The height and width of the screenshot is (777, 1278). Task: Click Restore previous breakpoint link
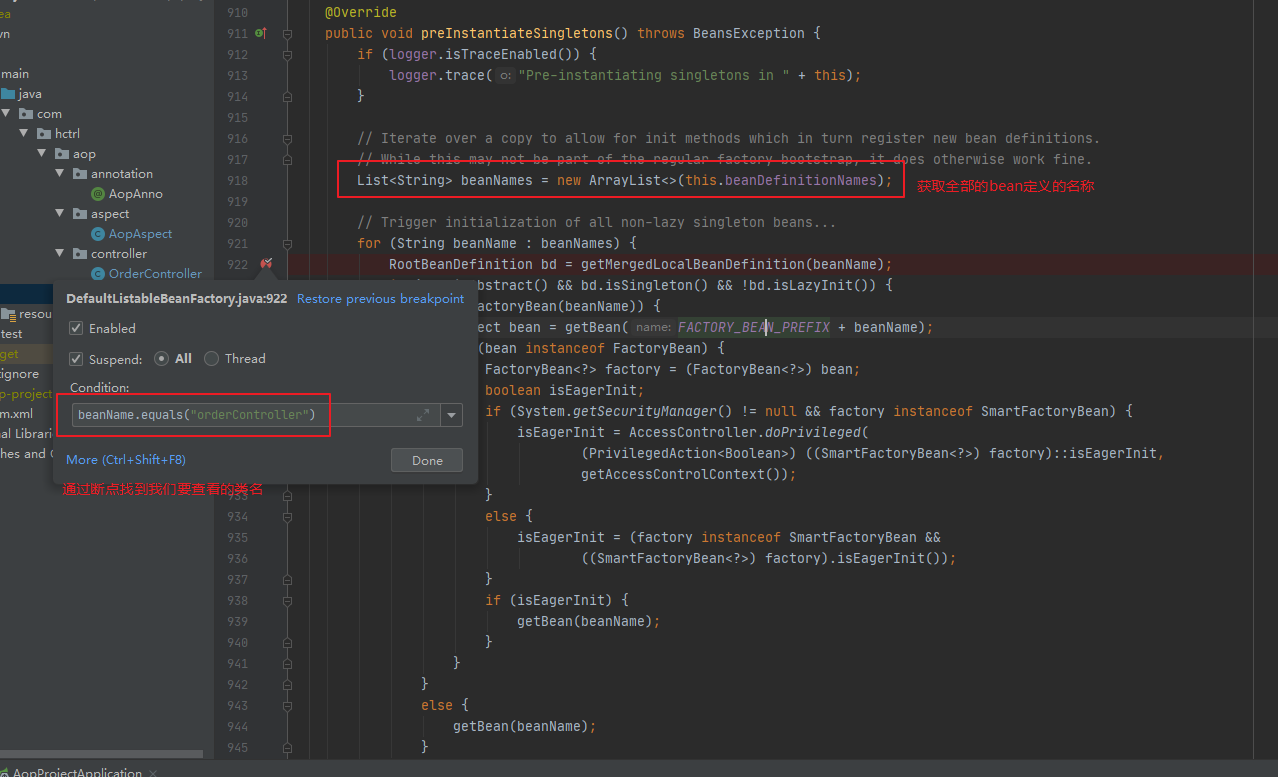380,299
